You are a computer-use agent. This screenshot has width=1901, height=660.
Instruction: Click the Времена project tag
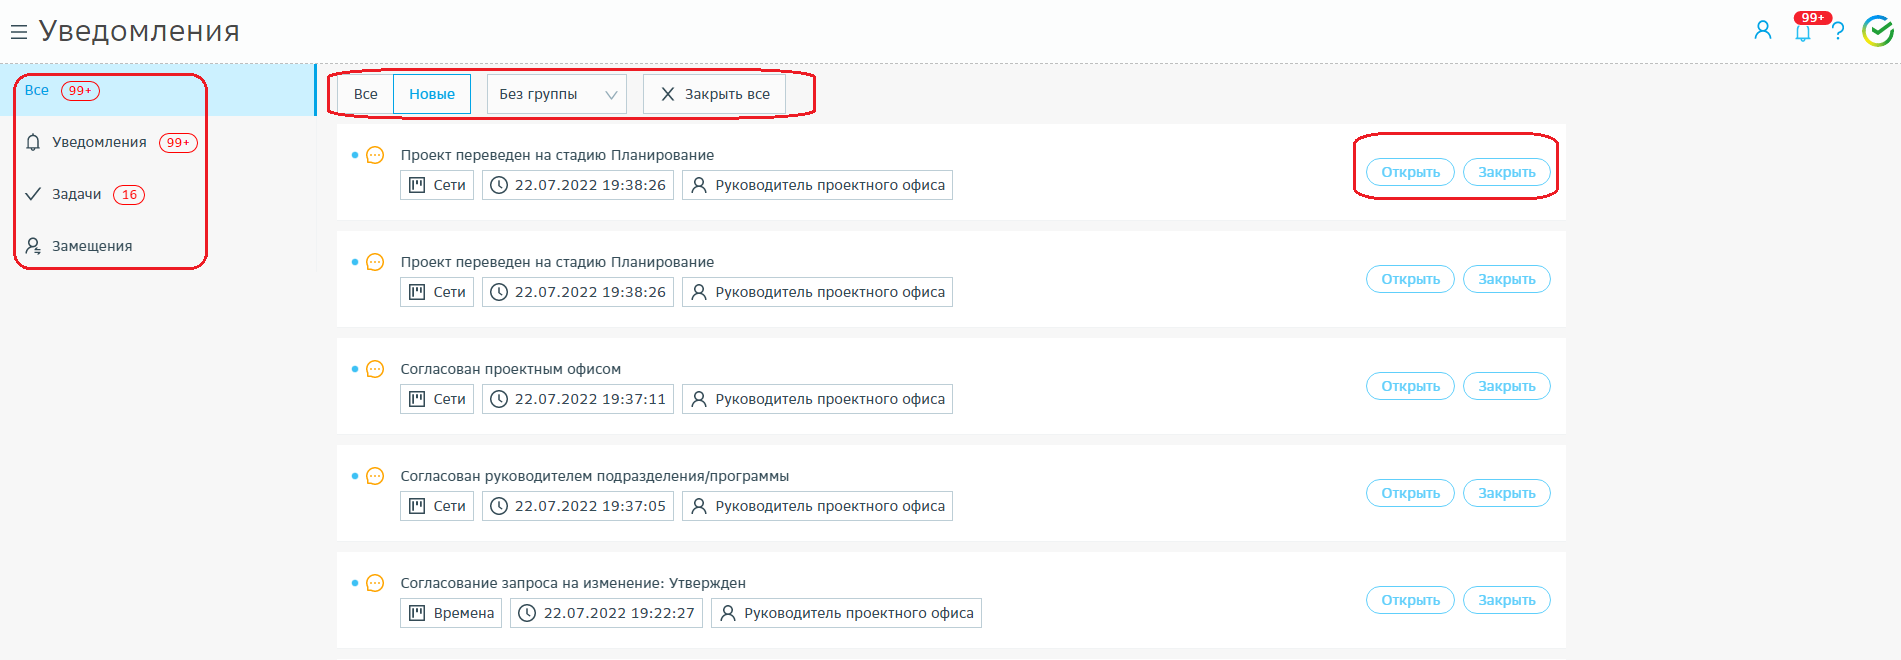coord(463,613)
